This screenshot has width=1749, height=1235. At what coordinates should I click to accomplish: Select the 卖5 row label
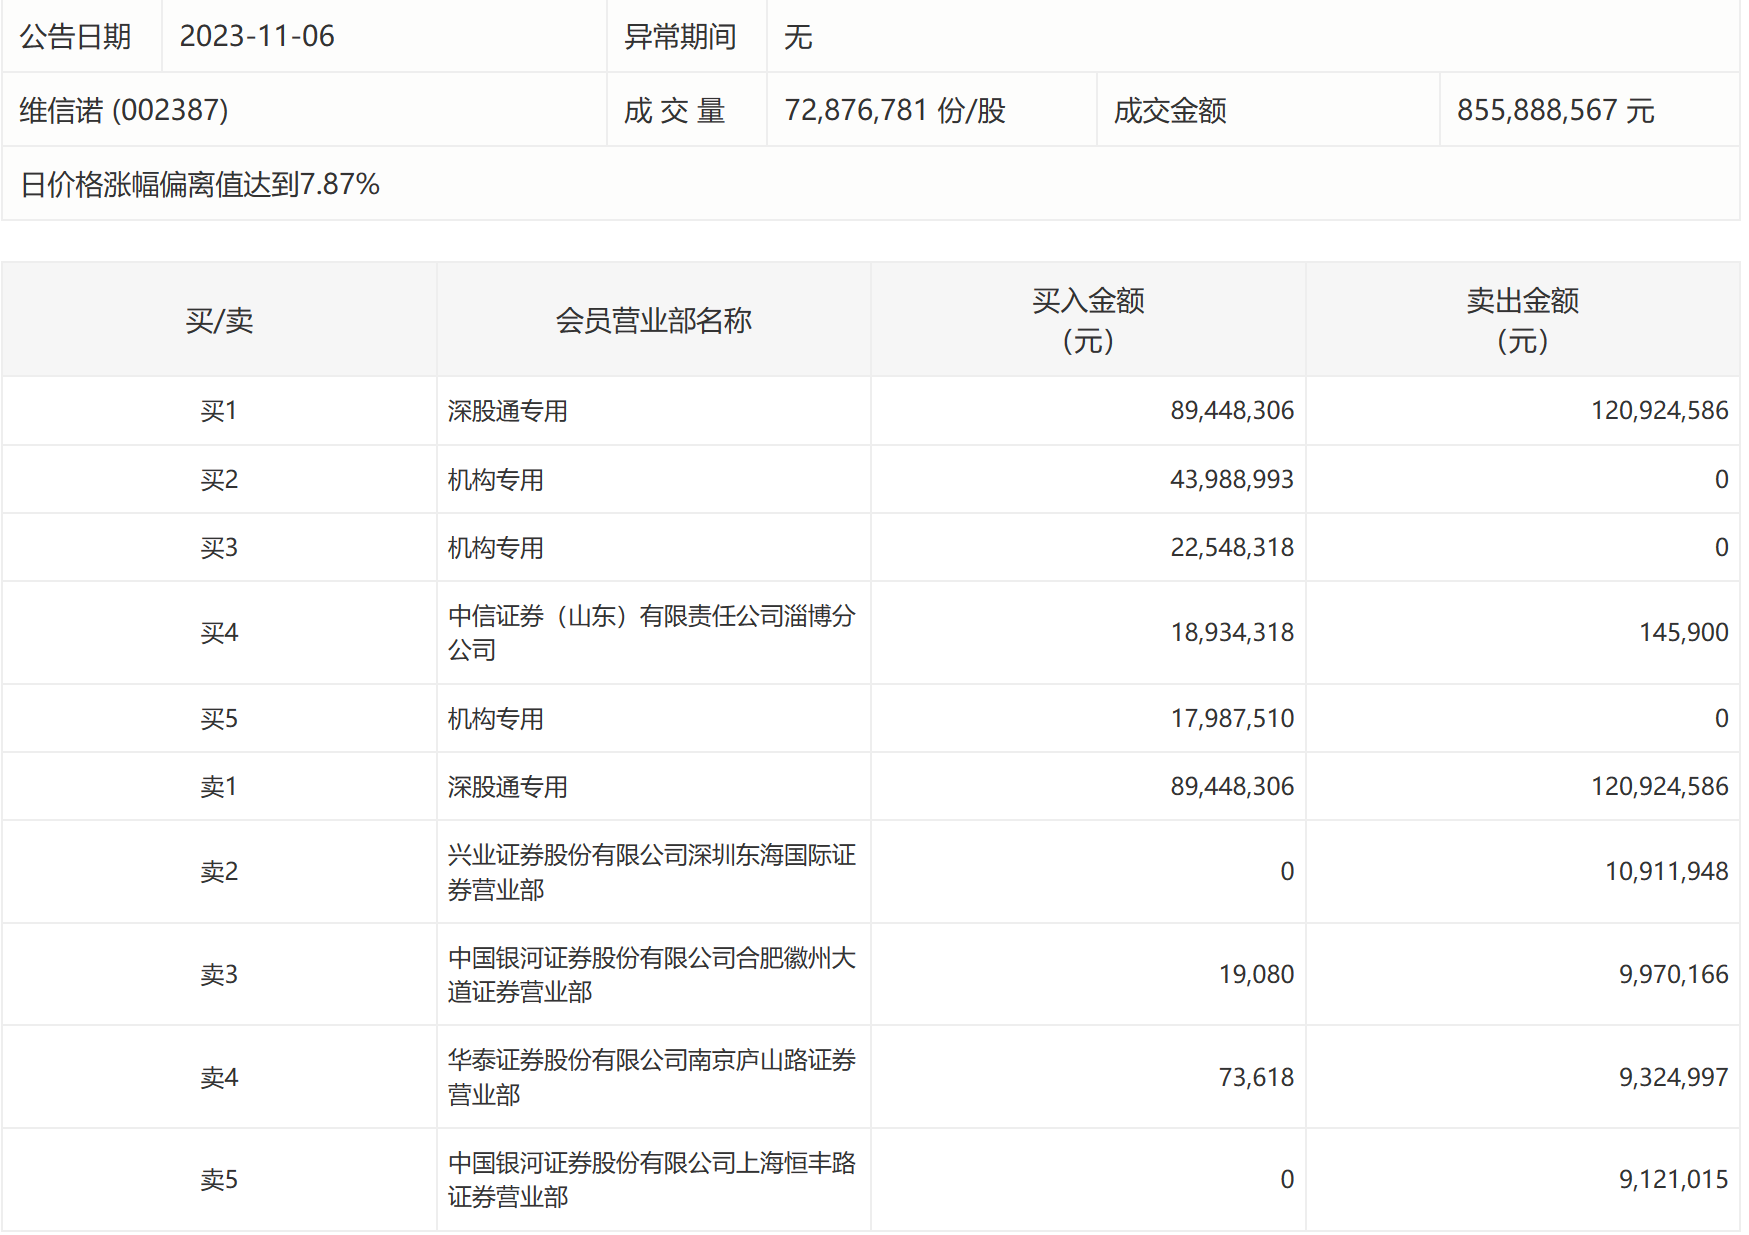219,1180
